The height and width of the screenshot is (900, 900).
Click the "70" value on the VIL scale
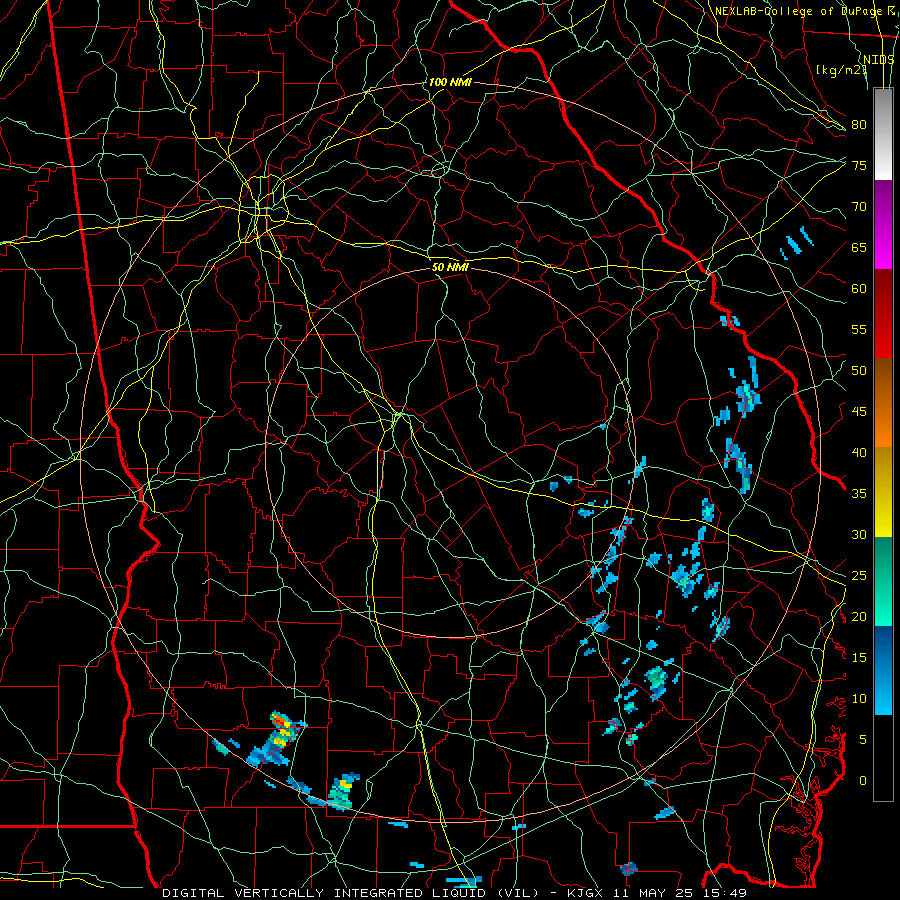(x=859, y=207)
